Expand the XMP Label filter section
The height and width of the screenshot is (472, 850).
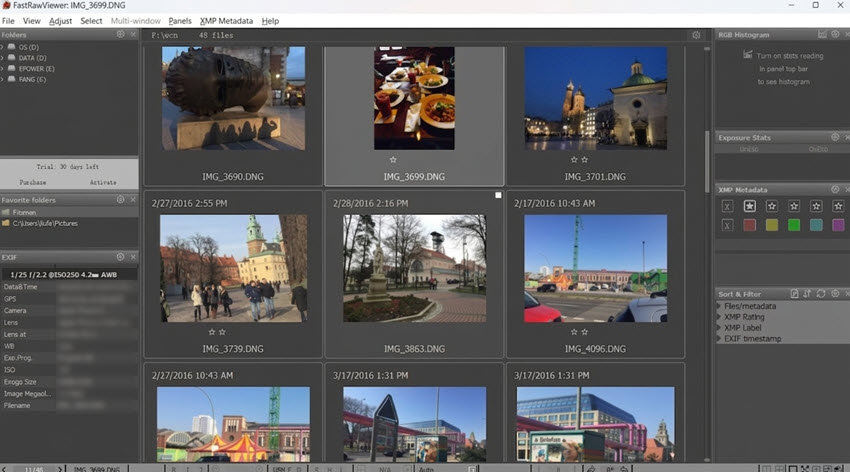point(719,328)
